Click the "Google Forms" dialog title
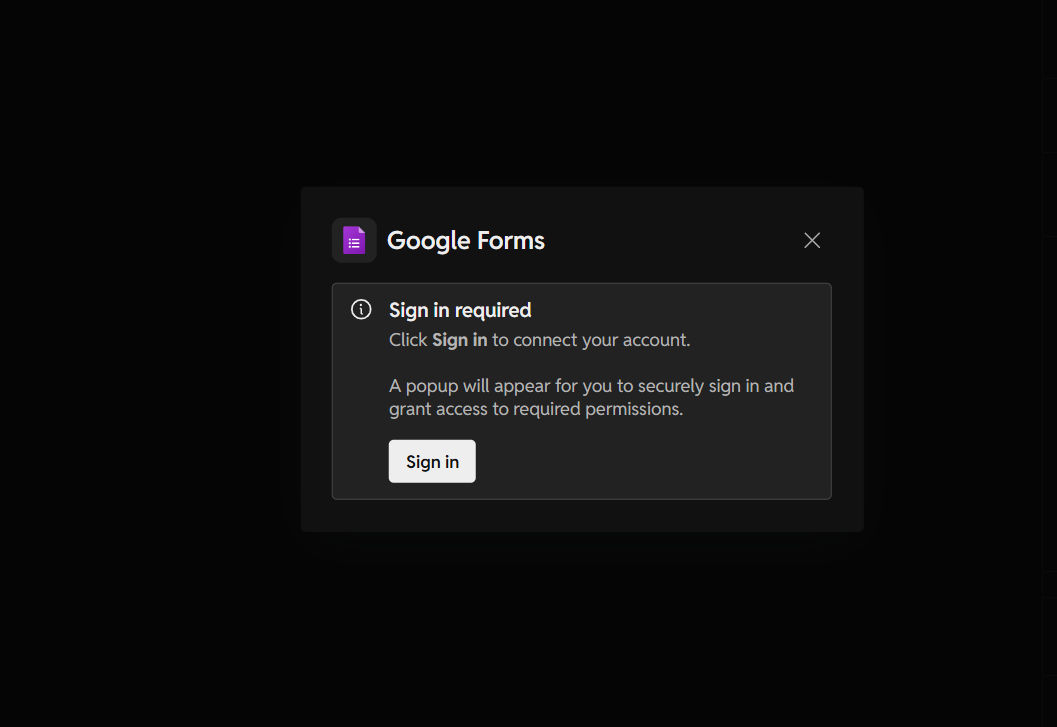 [x=465, y=241]
